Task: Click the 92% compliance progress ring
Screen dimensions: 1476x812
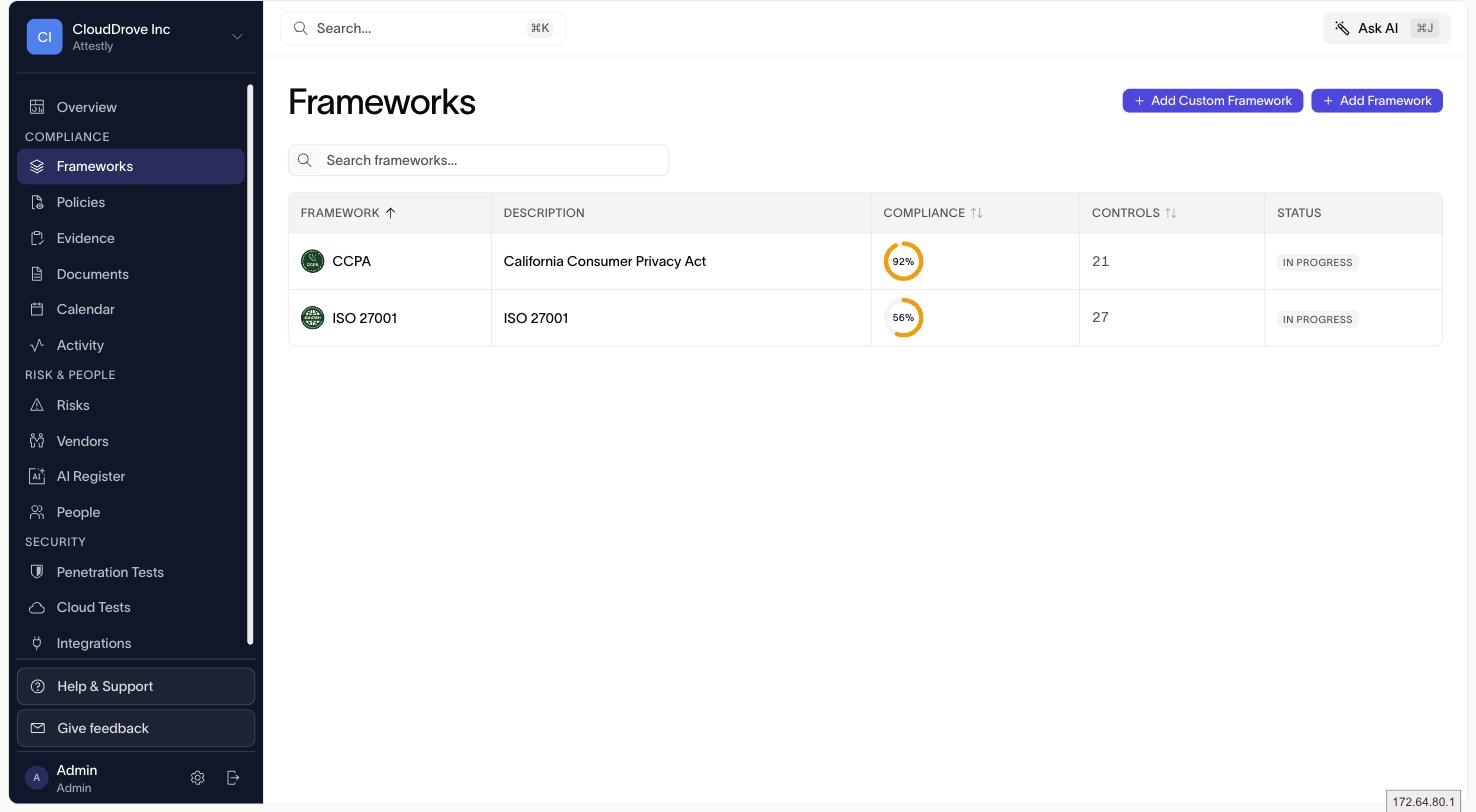Action: [x=903, y=261]
